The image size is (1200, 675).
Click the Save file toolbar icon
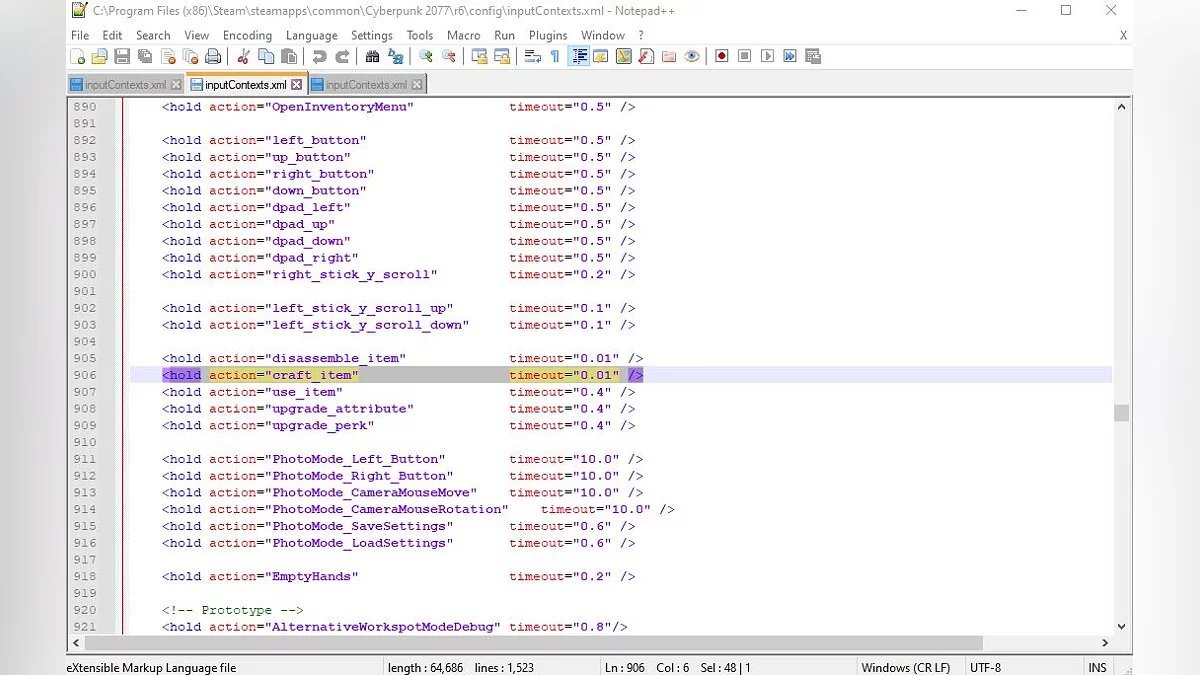[121, 57]
